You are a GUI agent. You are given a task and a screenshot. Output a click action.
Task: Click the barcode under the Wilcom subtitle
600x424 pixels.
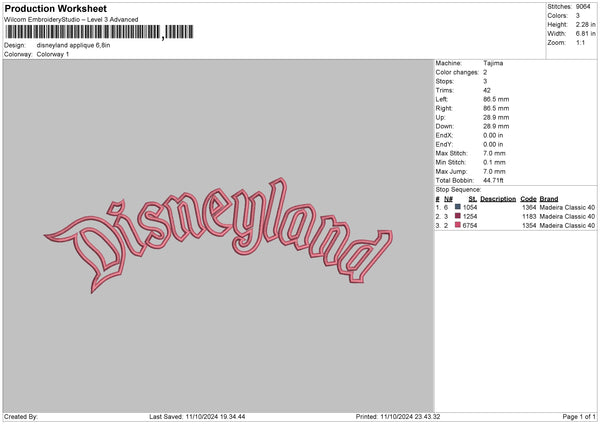(x=99, y=32)
